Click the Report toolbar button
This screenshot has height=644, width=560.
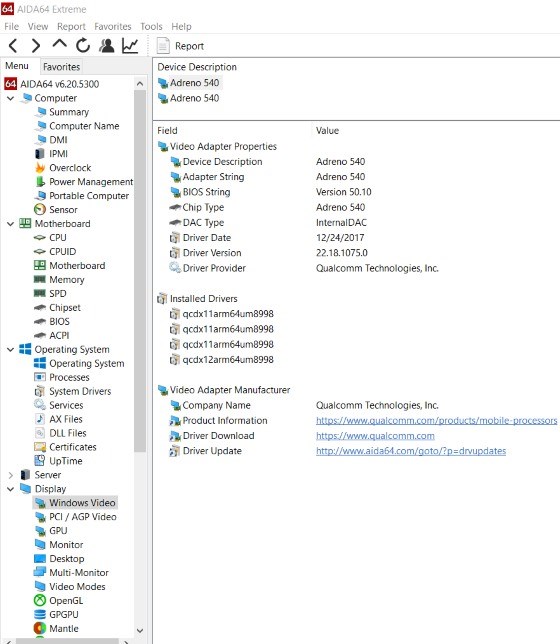coord(180,46)
